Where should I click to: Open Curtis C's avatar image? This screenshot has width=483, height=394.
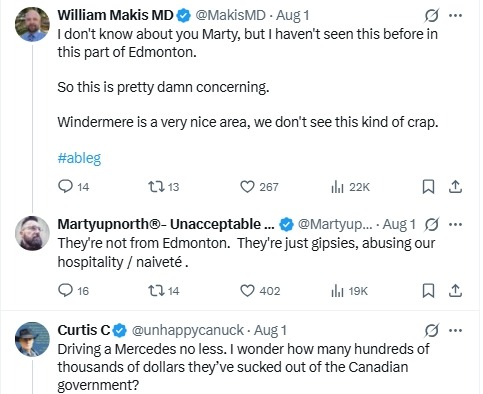point(32,339)
